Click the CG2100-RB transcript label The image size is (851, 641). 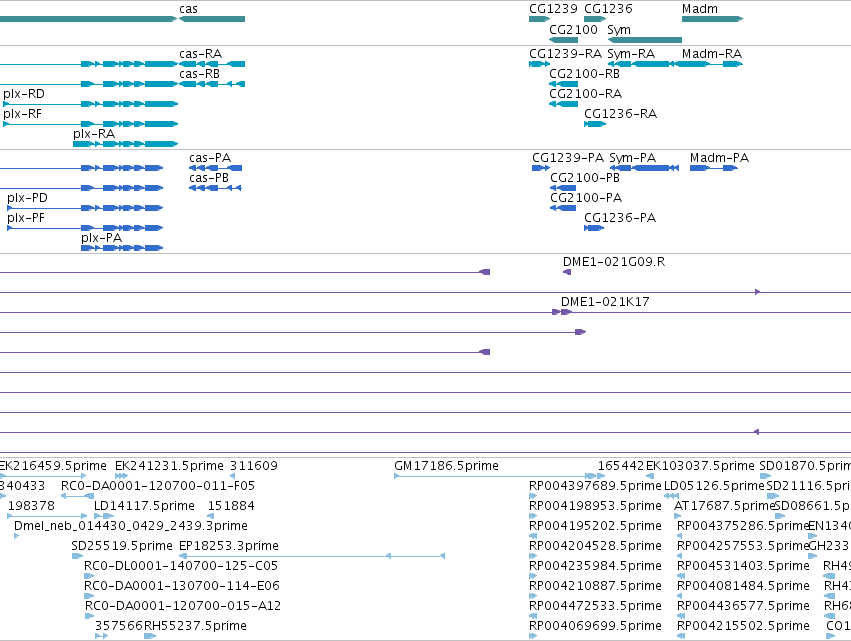584,74
